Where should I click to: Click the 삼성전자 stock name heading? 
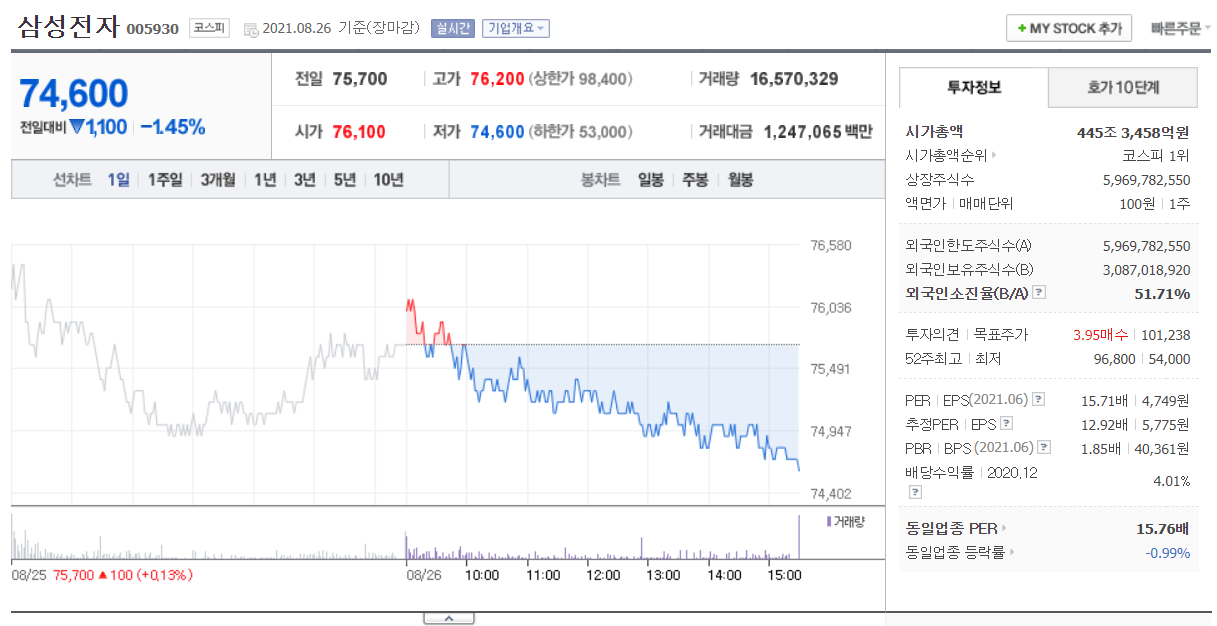pyautogui.click(x=68, y=26)
